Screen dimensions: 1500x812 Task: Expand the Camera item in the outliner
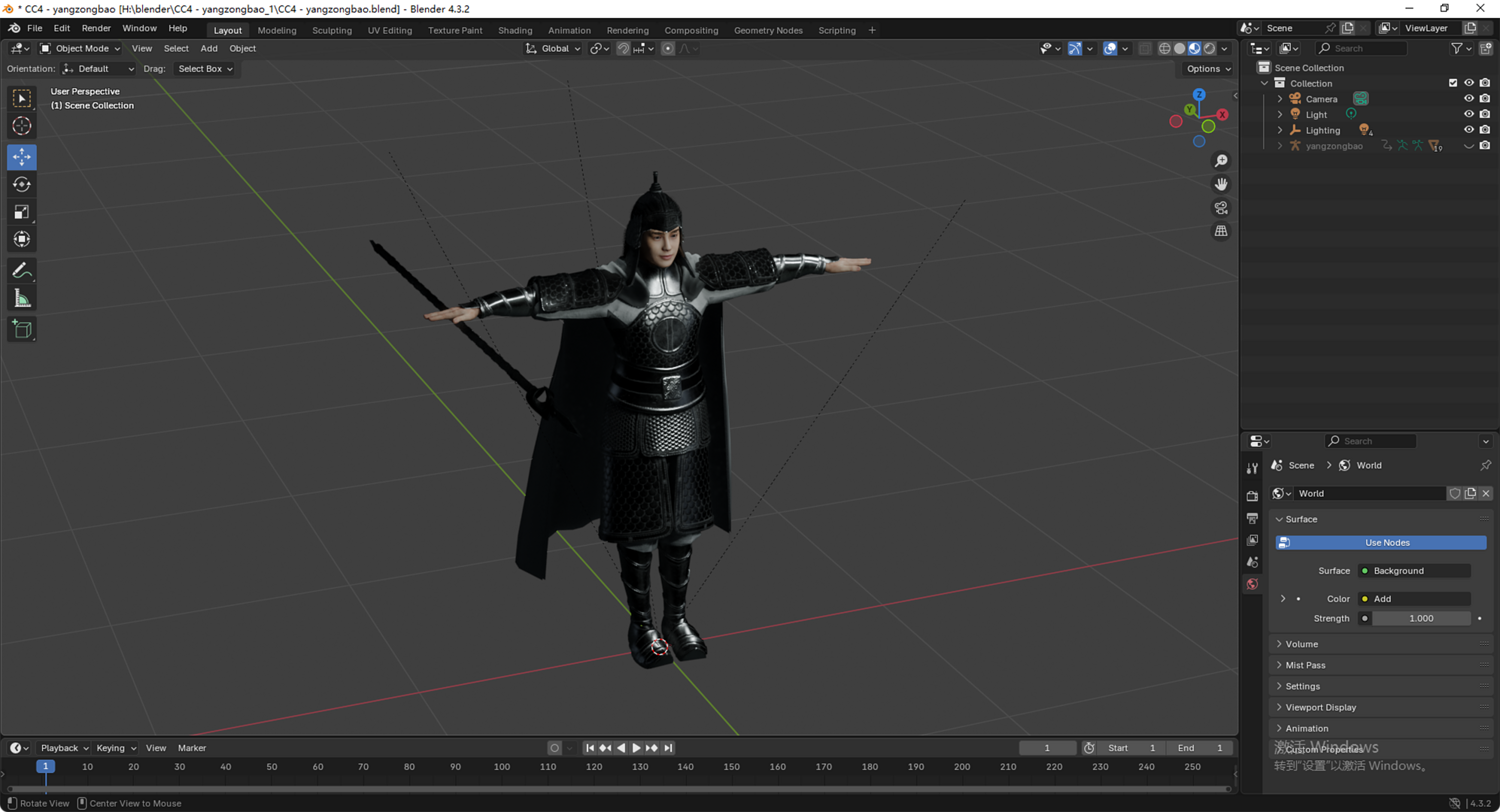pos(1280,99)
